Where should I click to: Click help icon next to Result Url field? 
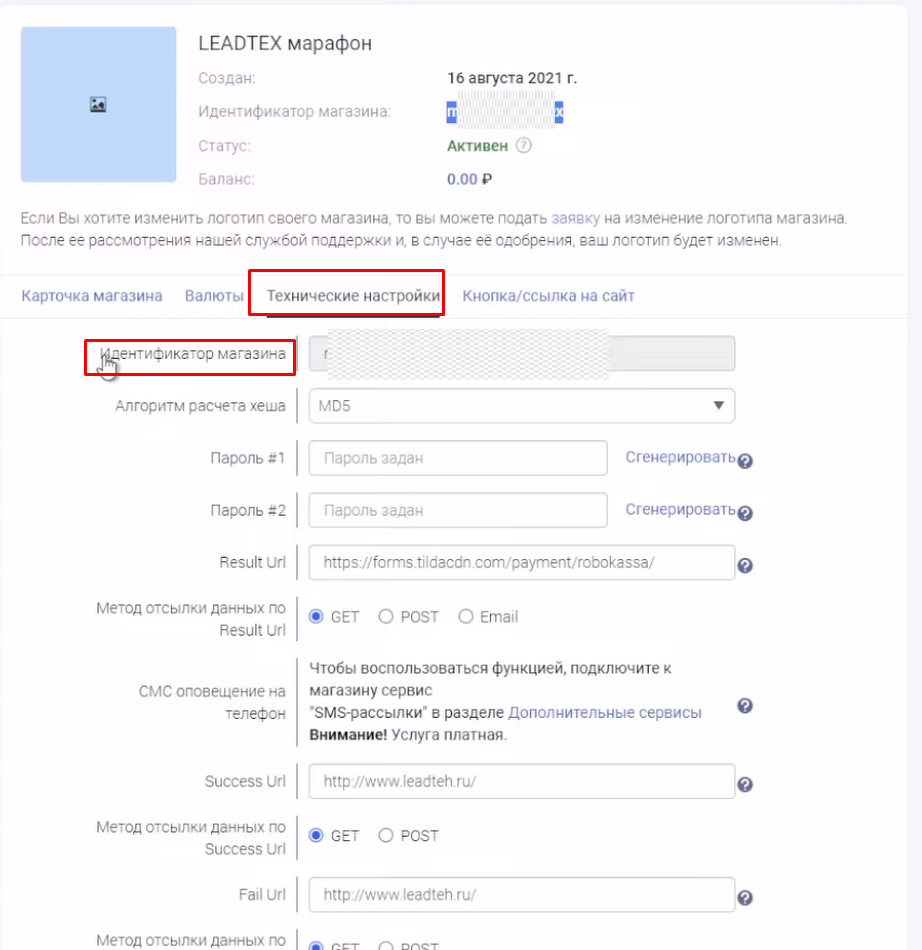[x=745, y=565]
